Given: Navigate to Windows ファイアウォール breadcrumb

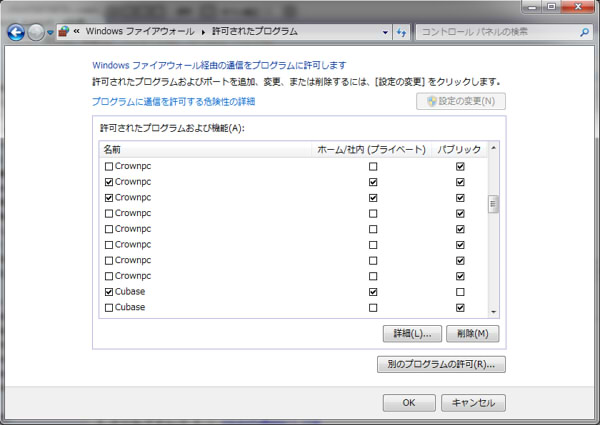Looking at the screenshot, I should click(140, 31).
